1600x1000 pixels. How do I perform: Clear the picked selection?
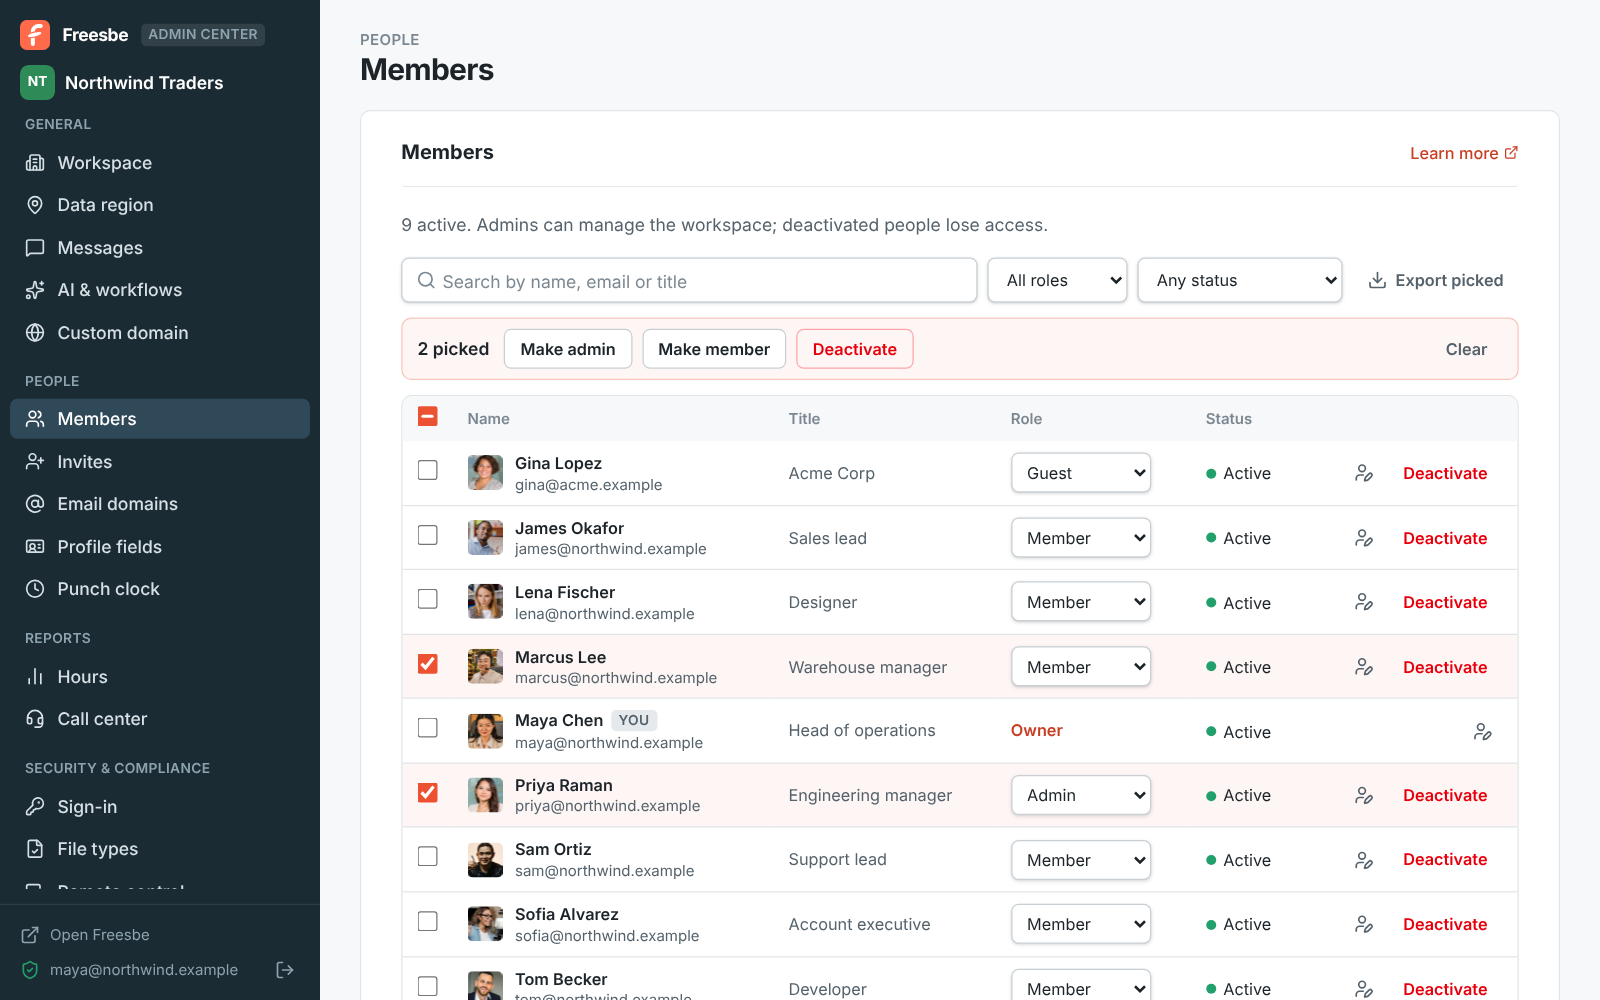point(1466,349)
